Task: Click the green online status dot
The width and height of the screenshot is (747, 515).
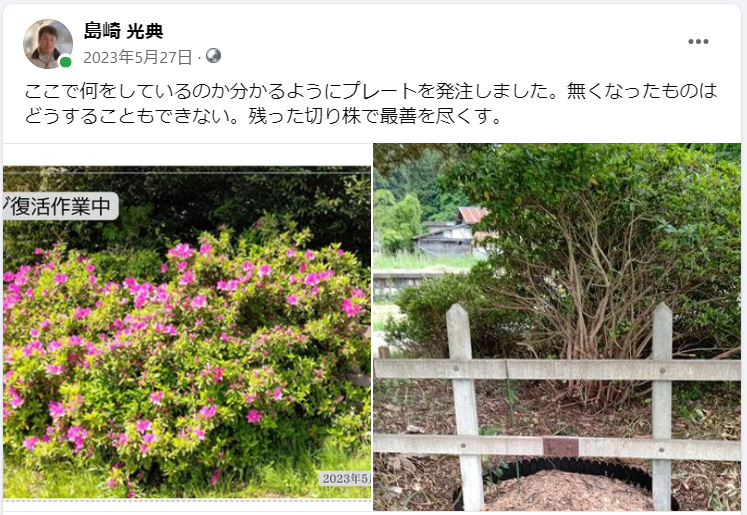Action: point(66,62)
